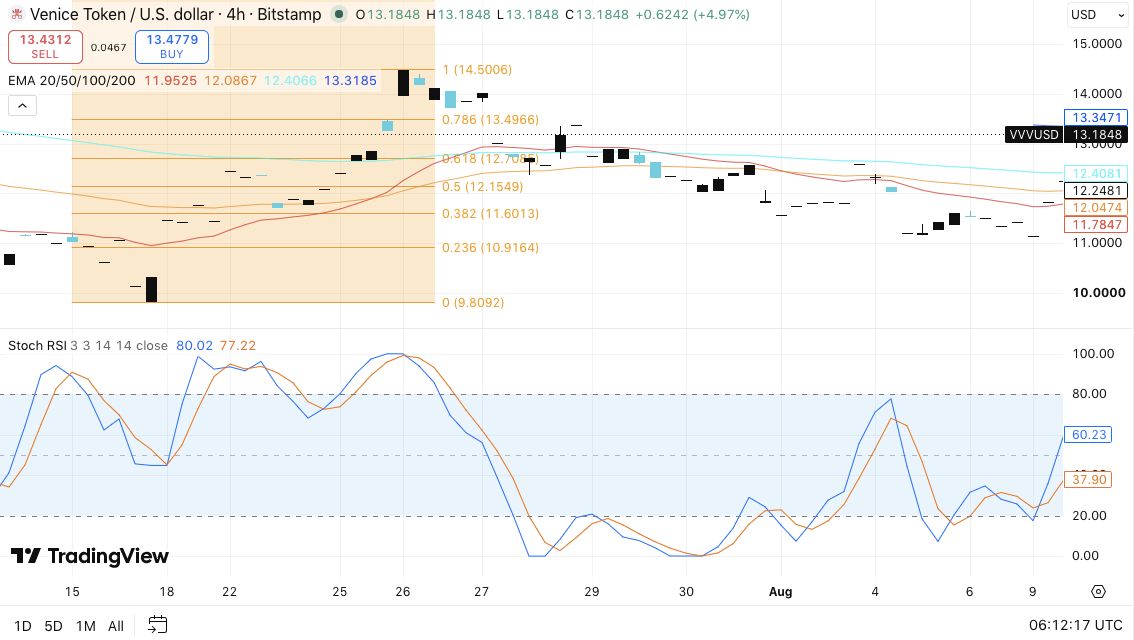Click the VVVUSD price label 13.1848
Screen dimensions: 1134x640
[x=1066, y=135]
